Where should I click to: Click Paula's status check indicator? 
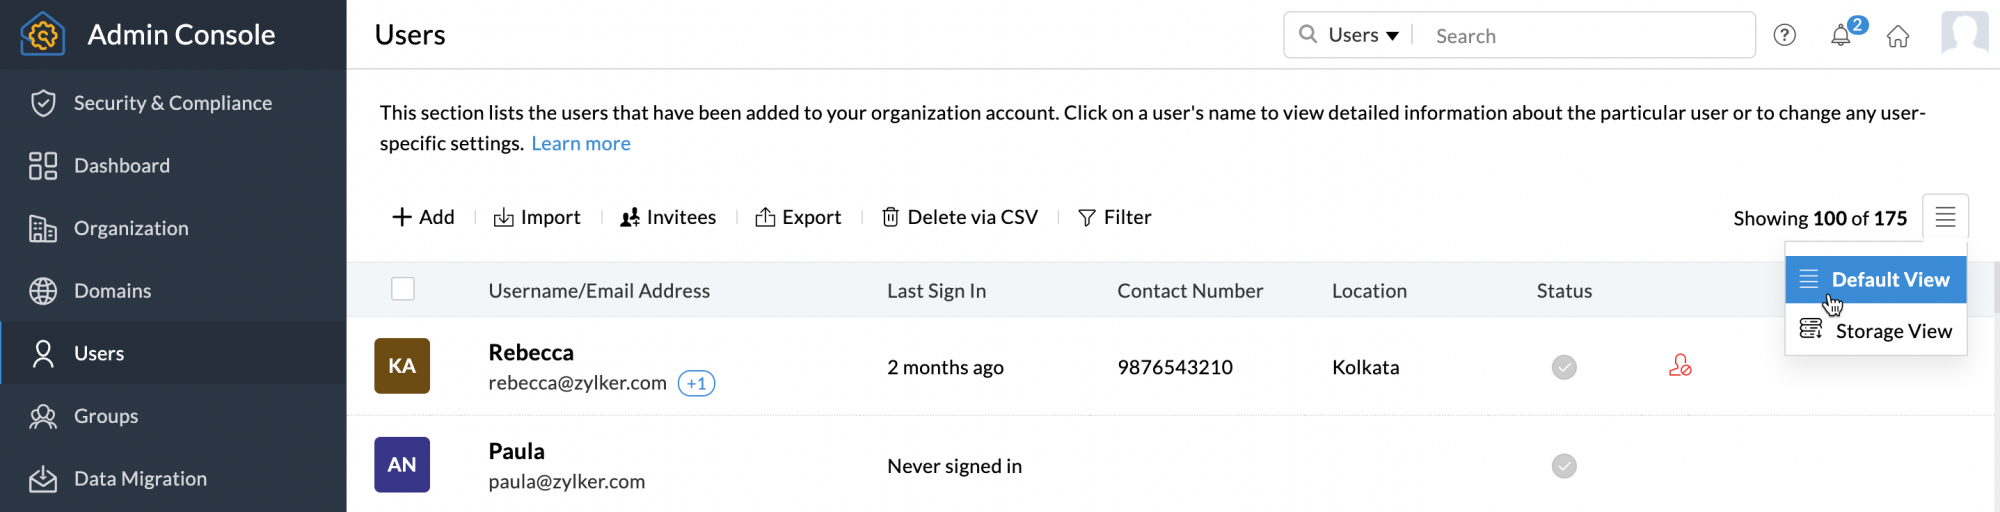click(x=1564, y=466)
